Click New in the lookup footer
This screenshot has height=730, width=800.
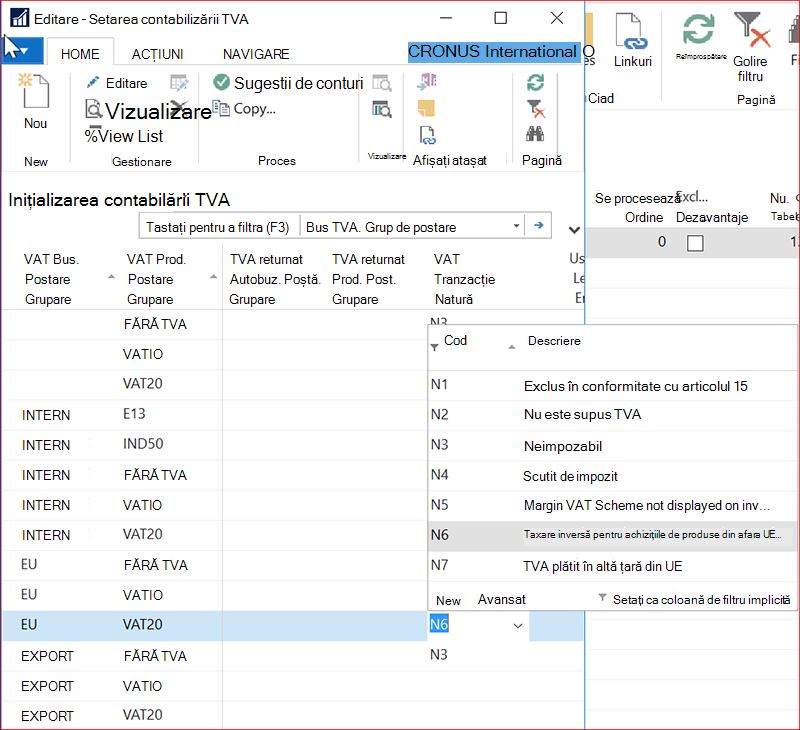pyautogui.click(x=448, y=600)
